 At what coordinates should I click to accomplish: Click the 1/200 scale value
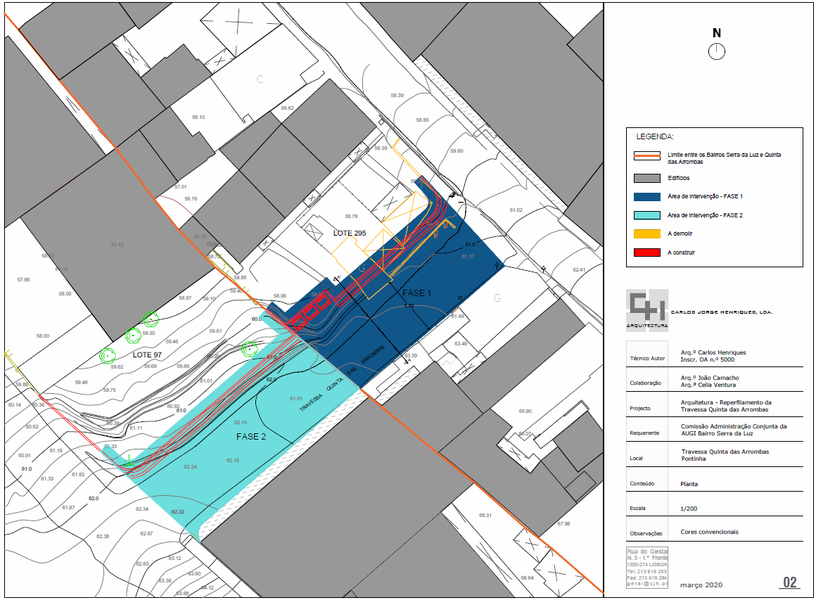pos(688,508)
